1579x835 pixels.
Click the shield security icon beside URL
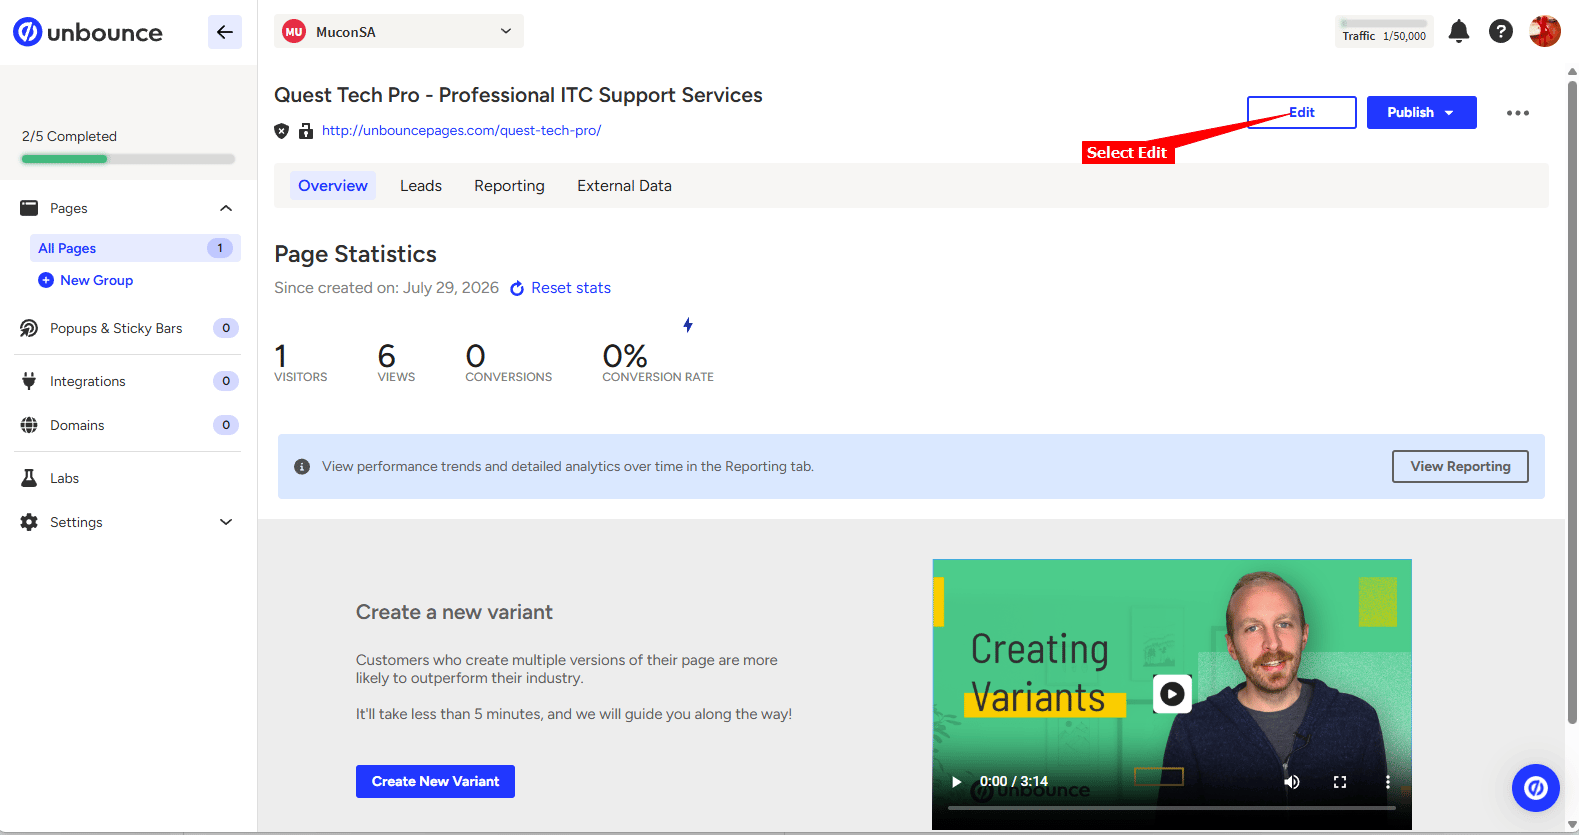pyautogui.click(x=282, y=131)
